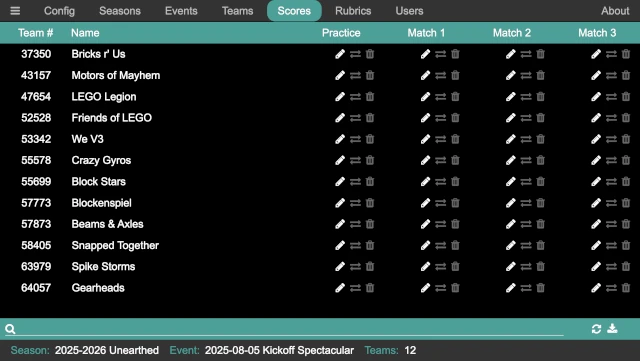Select team name Snapped Together
640x361 pixels.
115,245
